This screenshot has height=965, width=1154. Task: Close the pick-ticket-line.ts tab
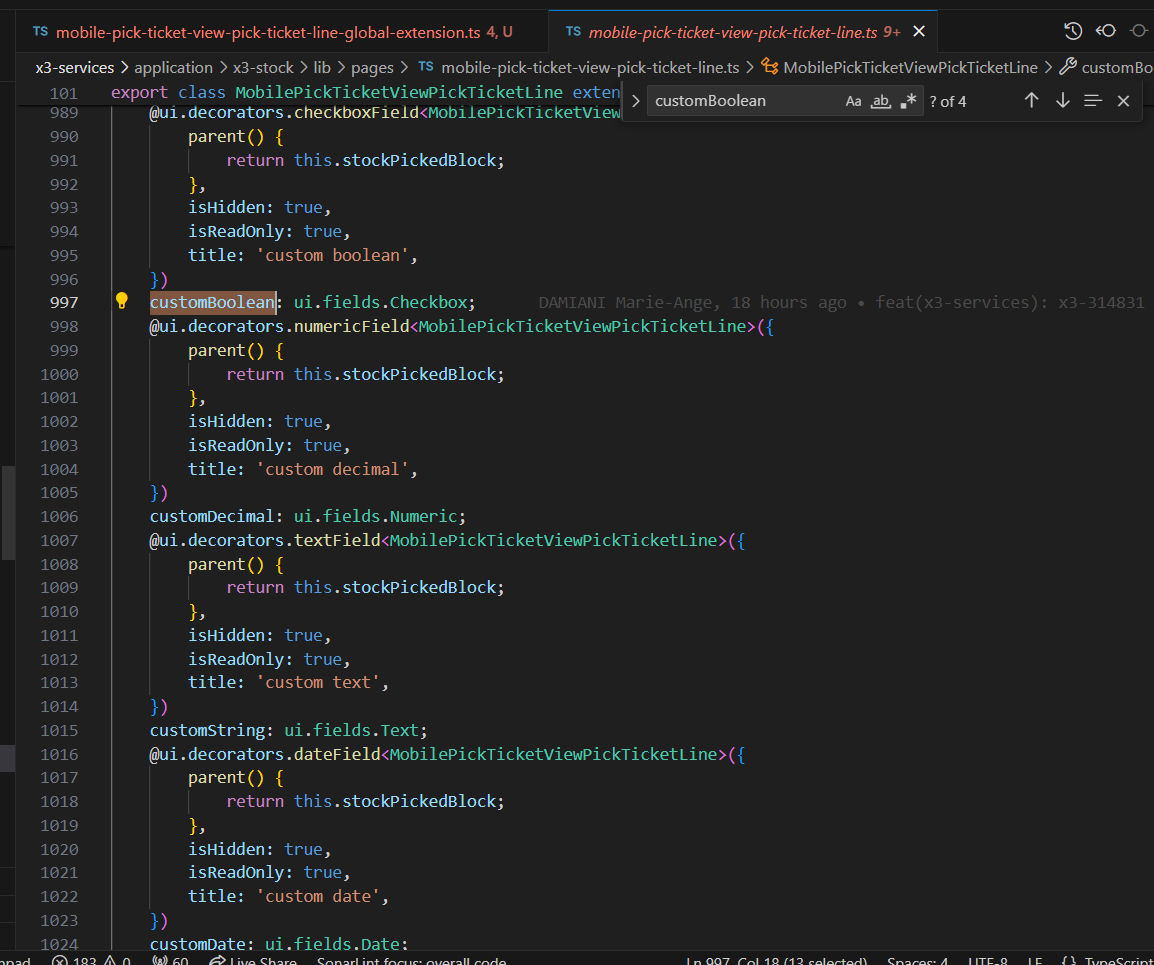[918, 32]
